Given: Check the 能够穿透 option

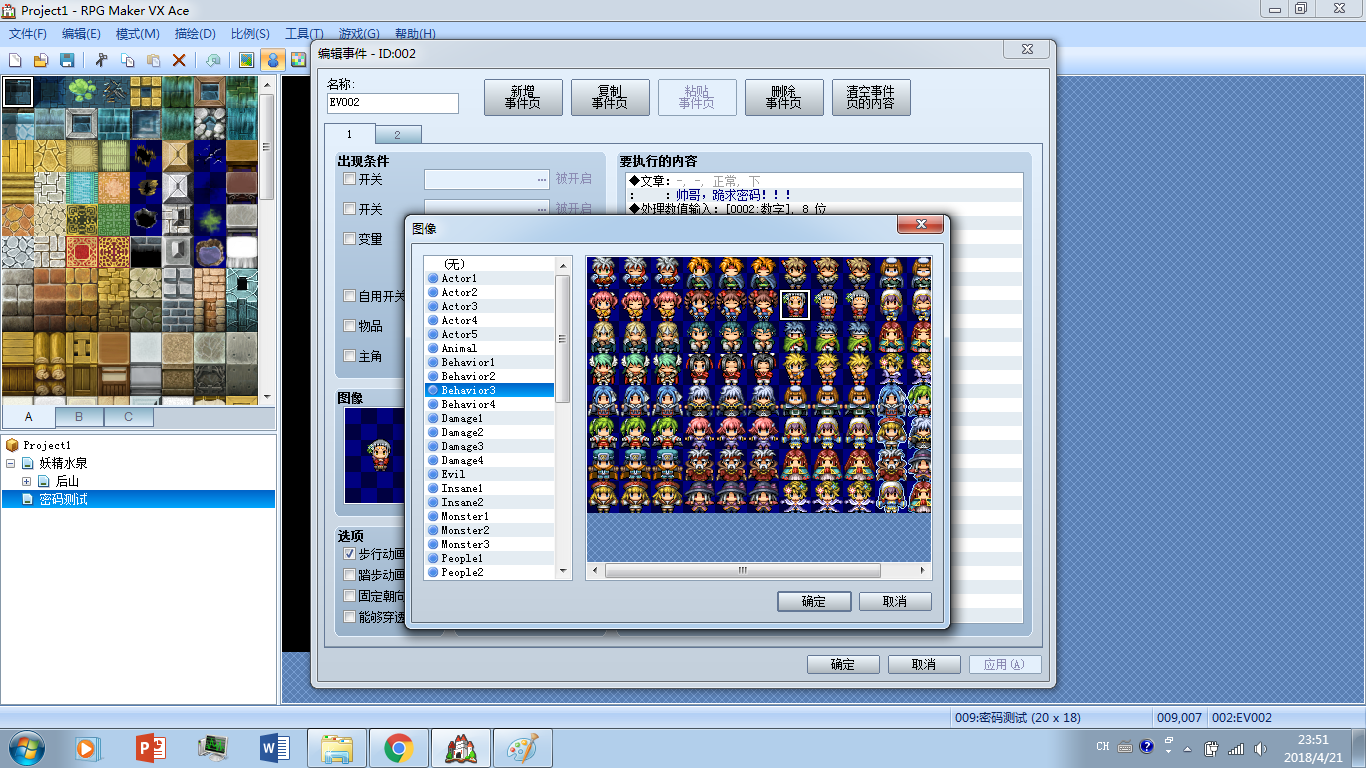Looking at the screenshot, I should [x=349, y=617].
